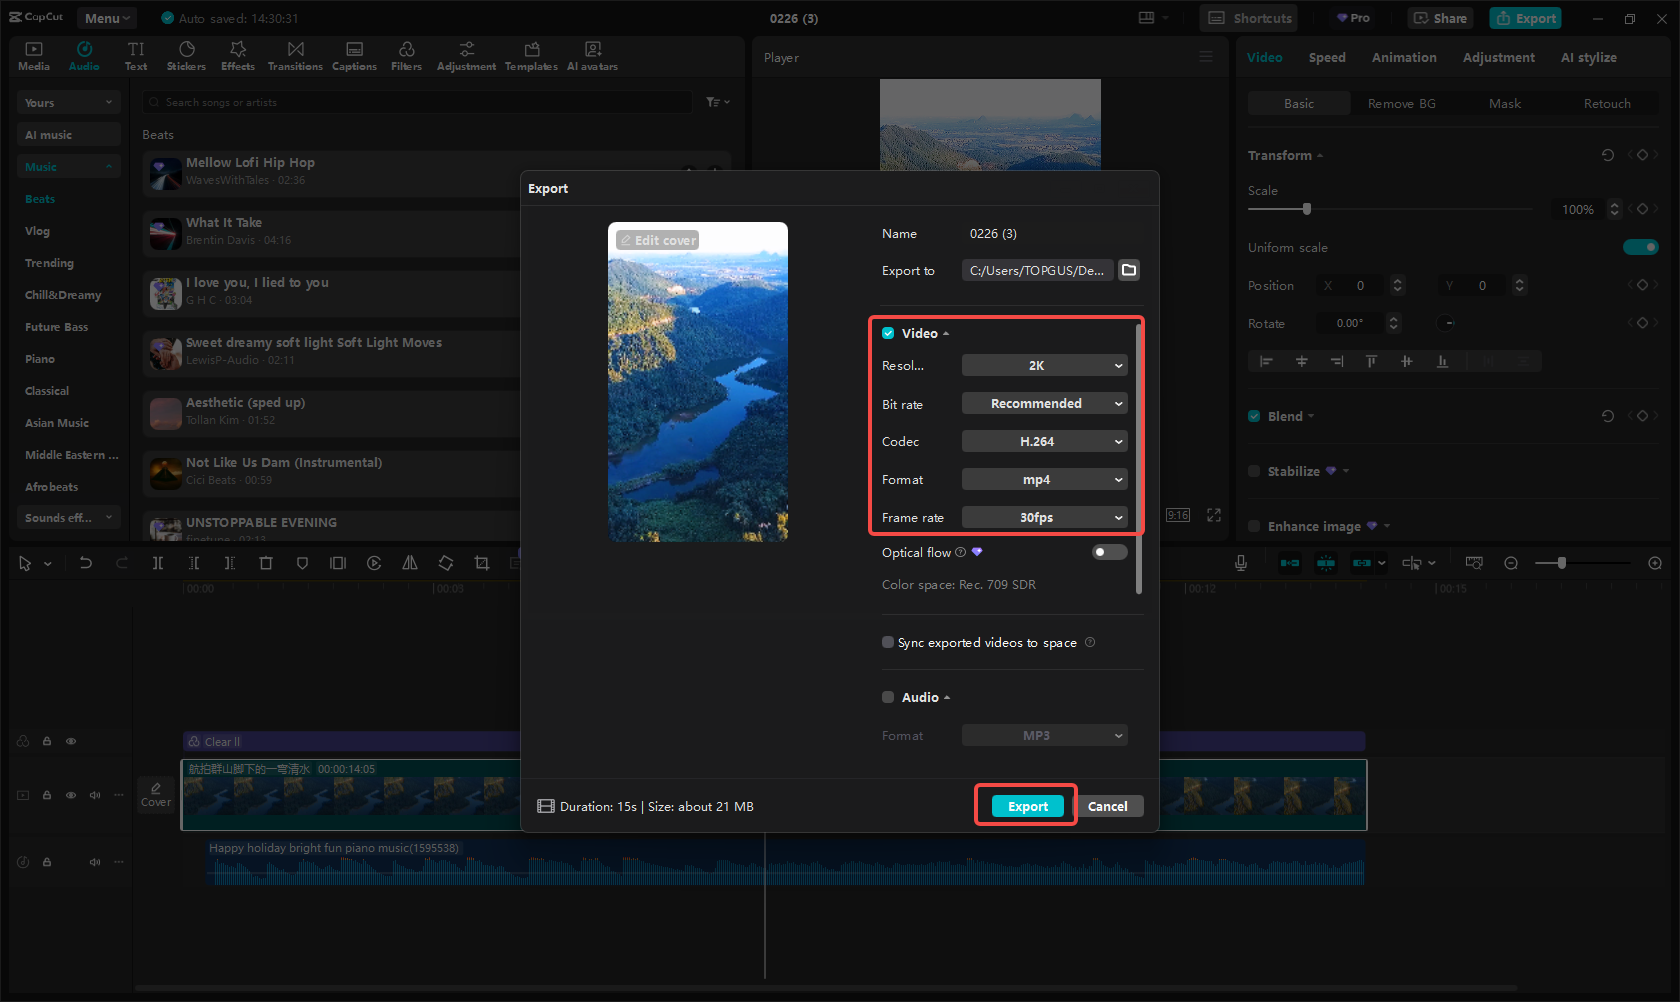Click the voiceover microphone icon
Image resolution: width=1680 pixels, height=1002 pixels.
coord(1240,563)
